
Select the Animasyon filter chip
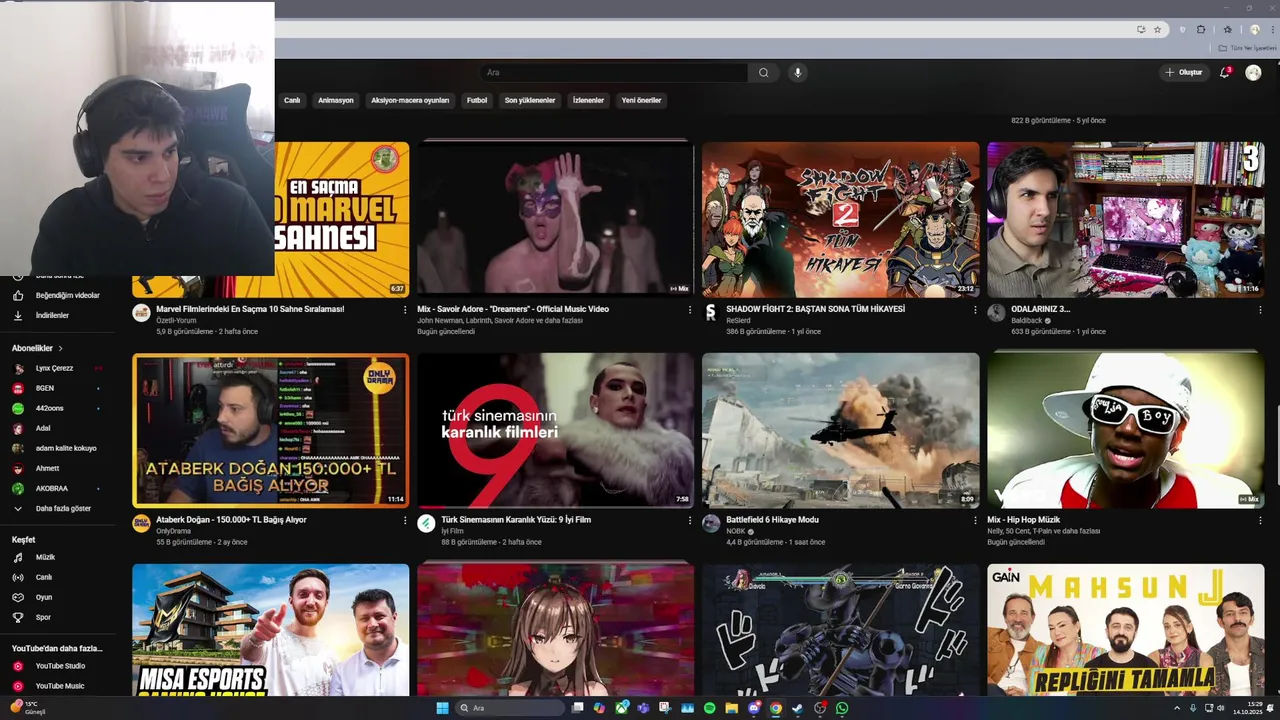[336, 100]
